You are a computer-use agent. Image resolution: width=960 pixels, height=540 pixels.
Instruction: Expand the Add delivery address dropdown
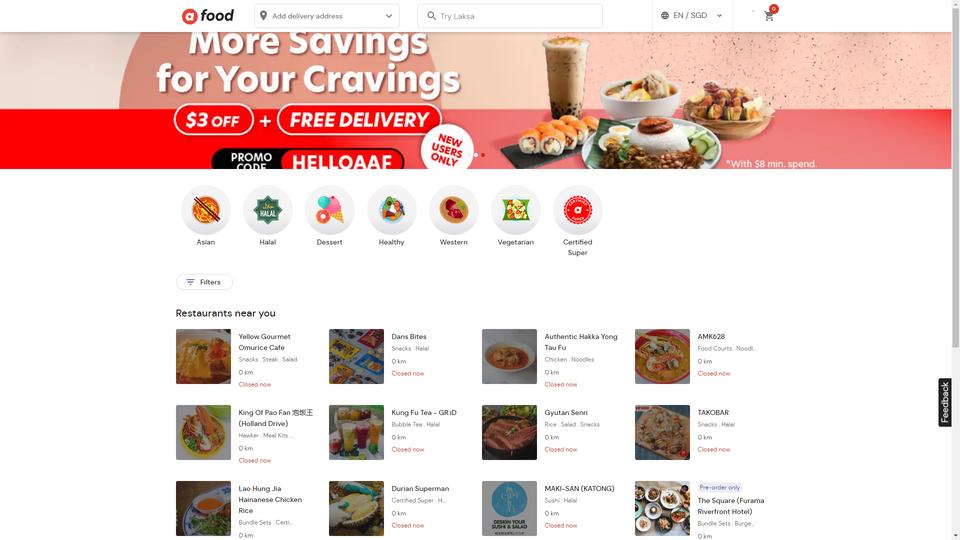click(x=326, y=16)
